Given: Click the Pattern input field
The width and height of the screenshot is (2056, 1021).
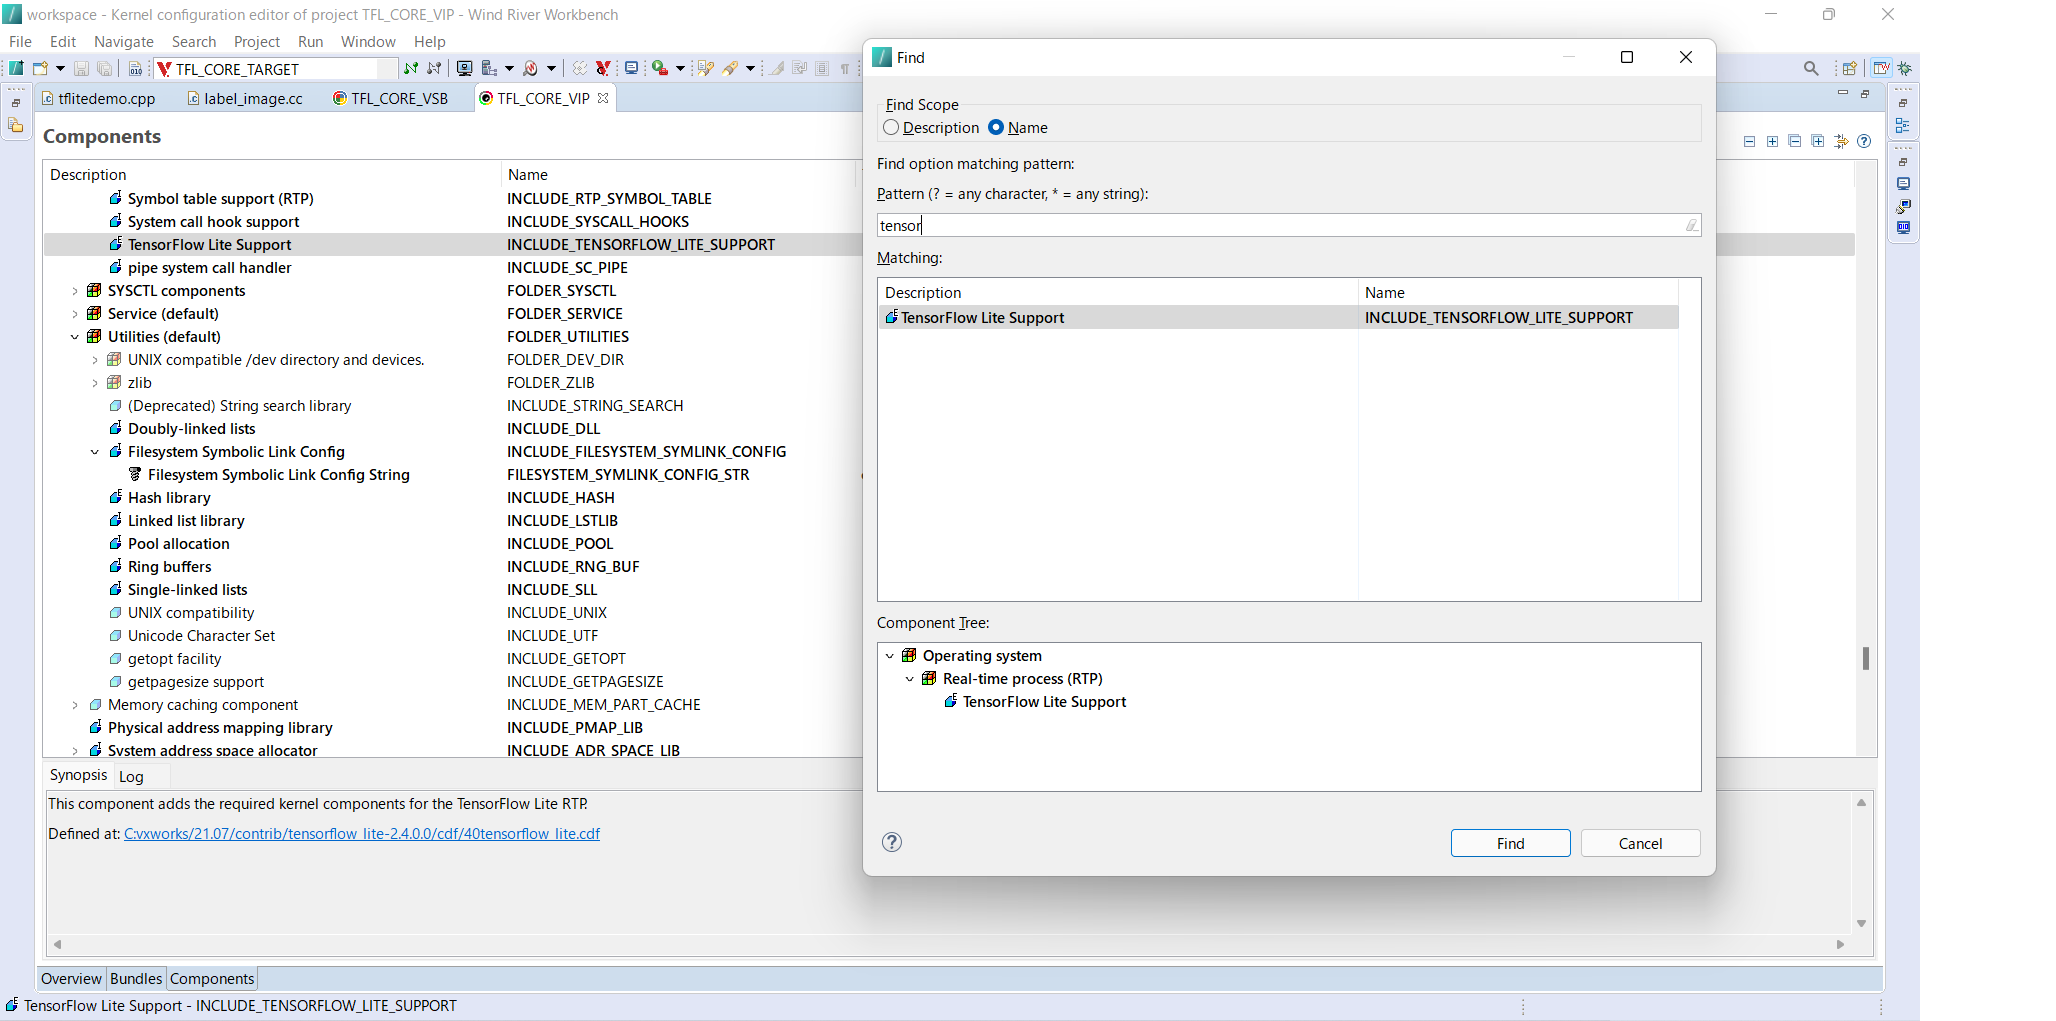Looking at the screenshot, I should (x=1288, y=225).
